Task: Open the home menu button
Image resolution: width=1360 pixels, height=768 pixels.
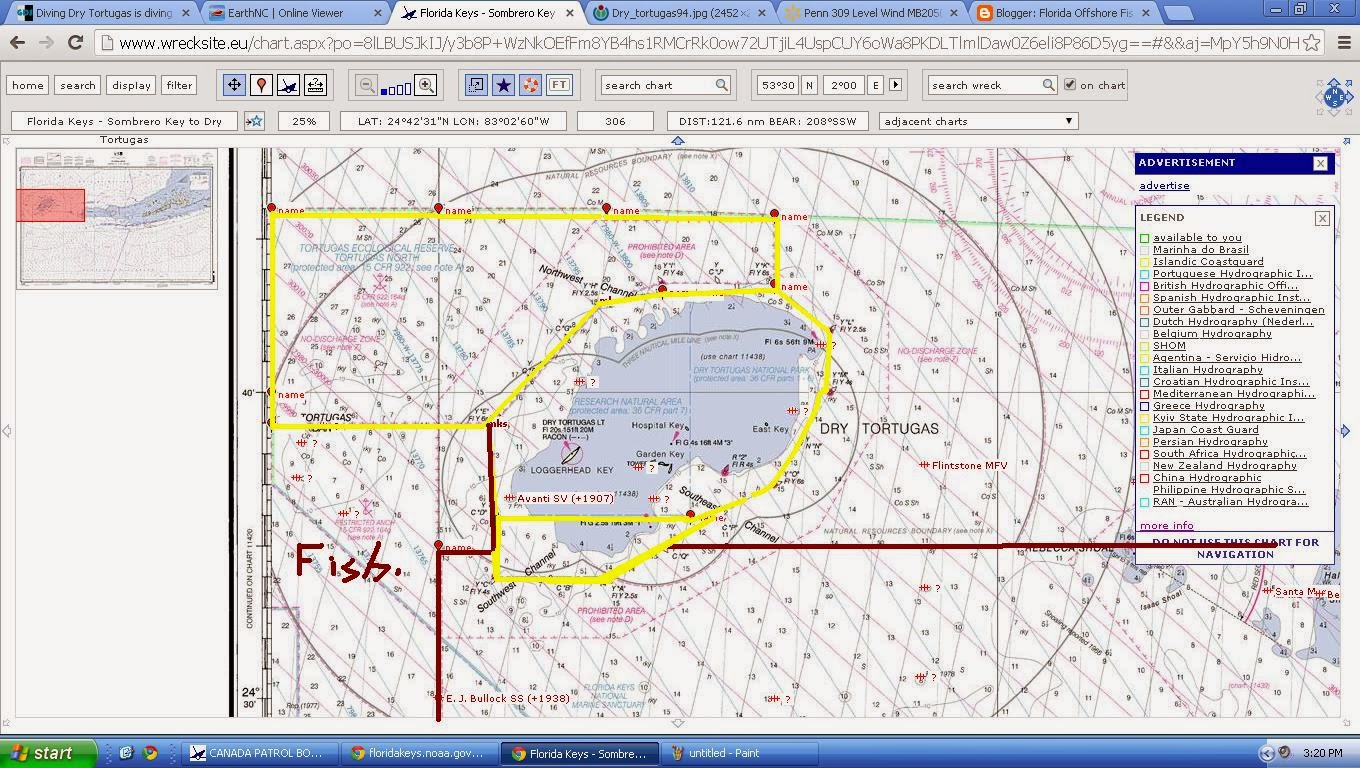Action: [28, 85]
